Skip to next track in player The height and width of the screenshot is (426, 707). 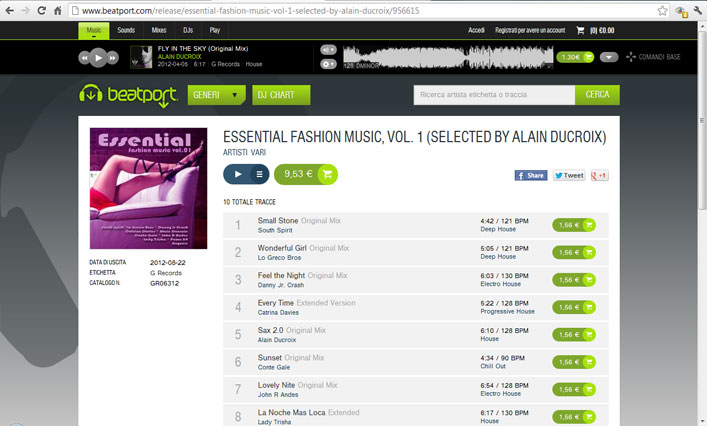point(113,58)
